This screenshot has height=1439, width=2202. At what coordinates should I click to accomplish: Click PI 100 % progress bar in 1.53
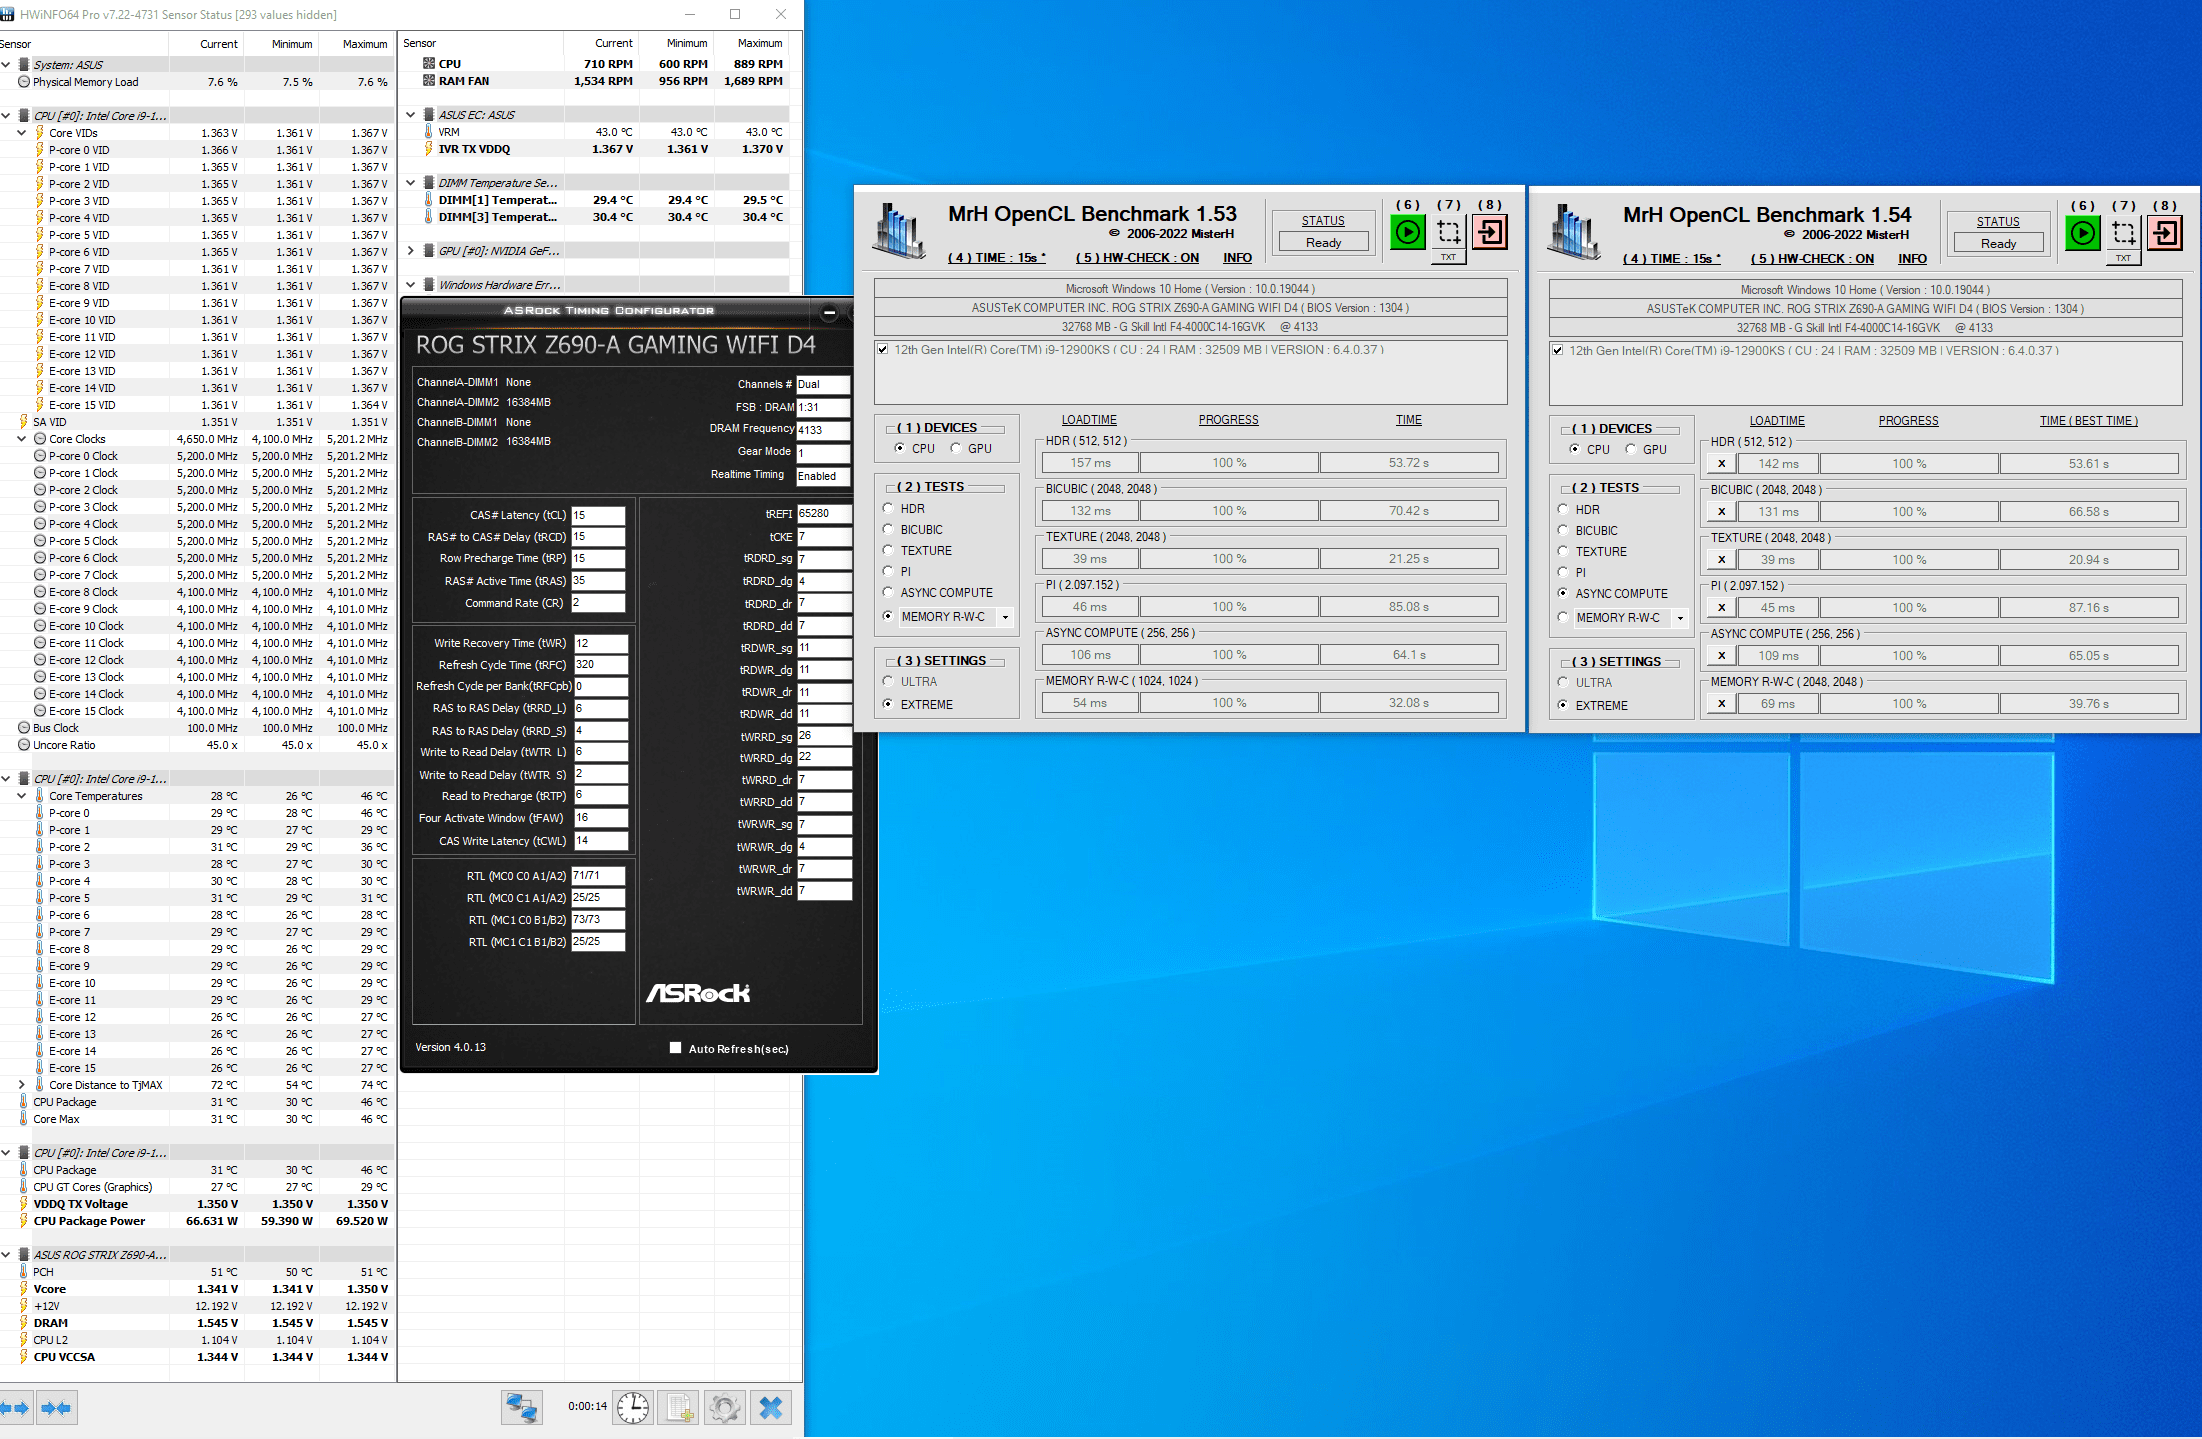point(1229,607)
